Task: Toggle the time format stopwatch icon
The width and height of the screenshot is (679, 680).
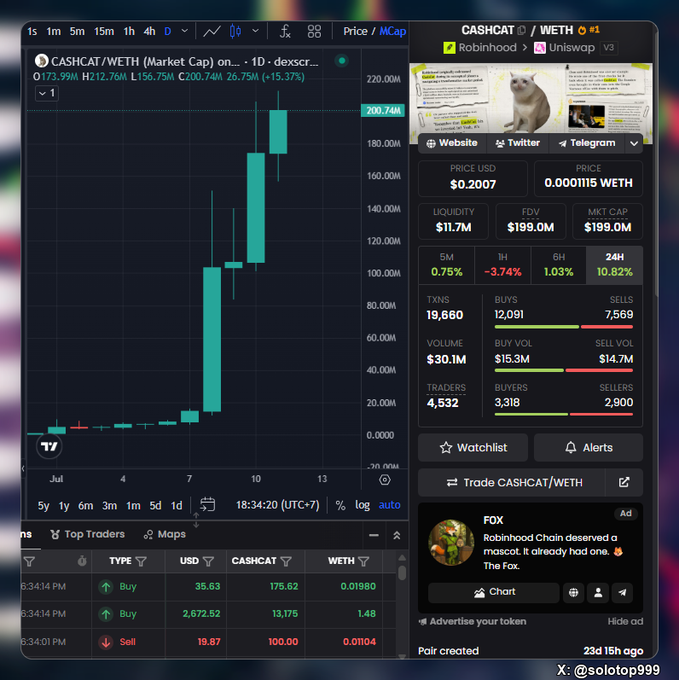Action: tap(82, 561)
